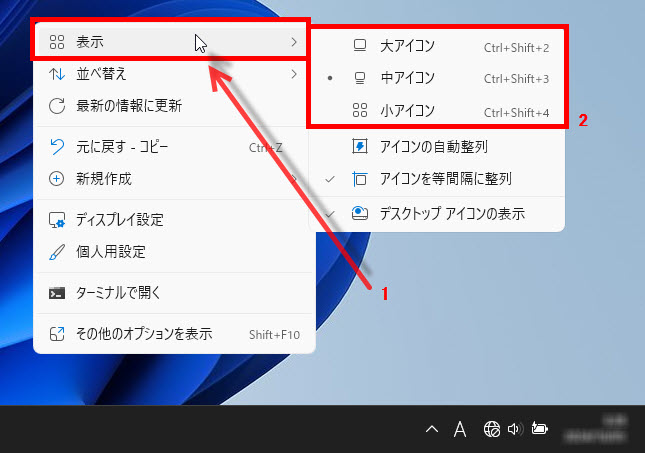Toggle アイコンを等間隔に整列 option

pyautogui.click(x=445, y=179)
